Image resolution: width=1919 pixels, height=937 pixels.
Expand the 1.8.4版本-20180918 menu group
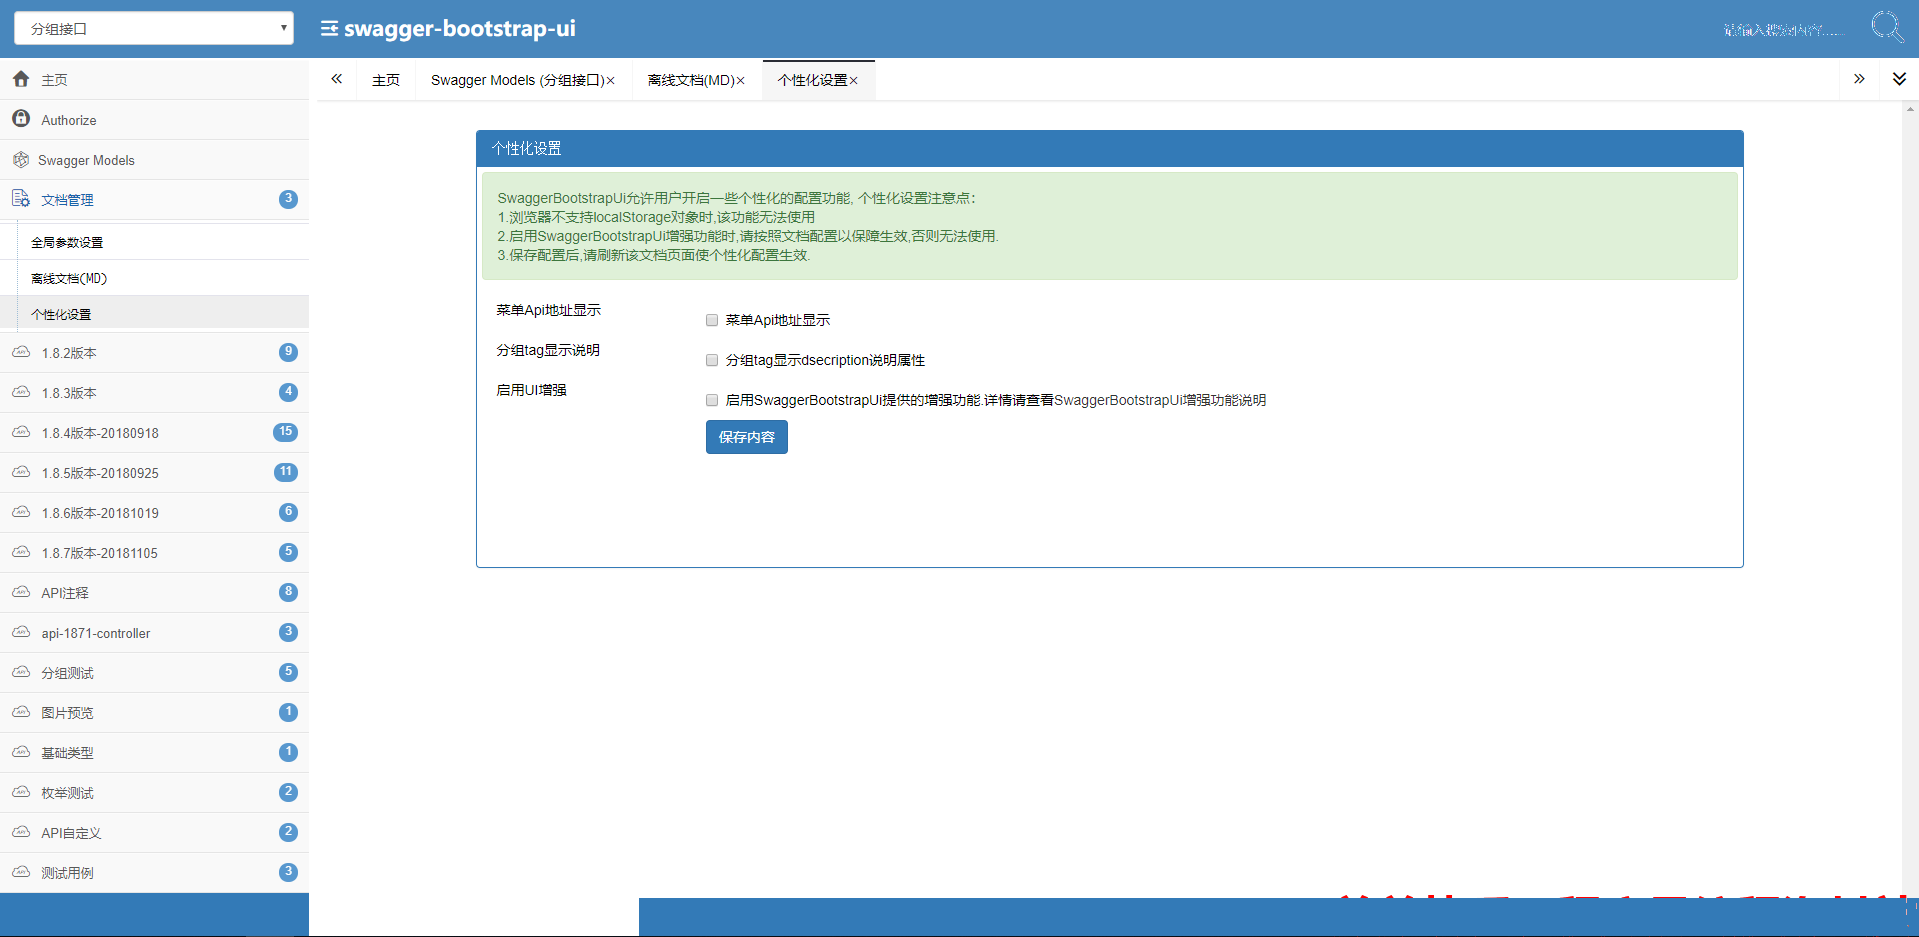pyautogui.click(x=154, y=433)
